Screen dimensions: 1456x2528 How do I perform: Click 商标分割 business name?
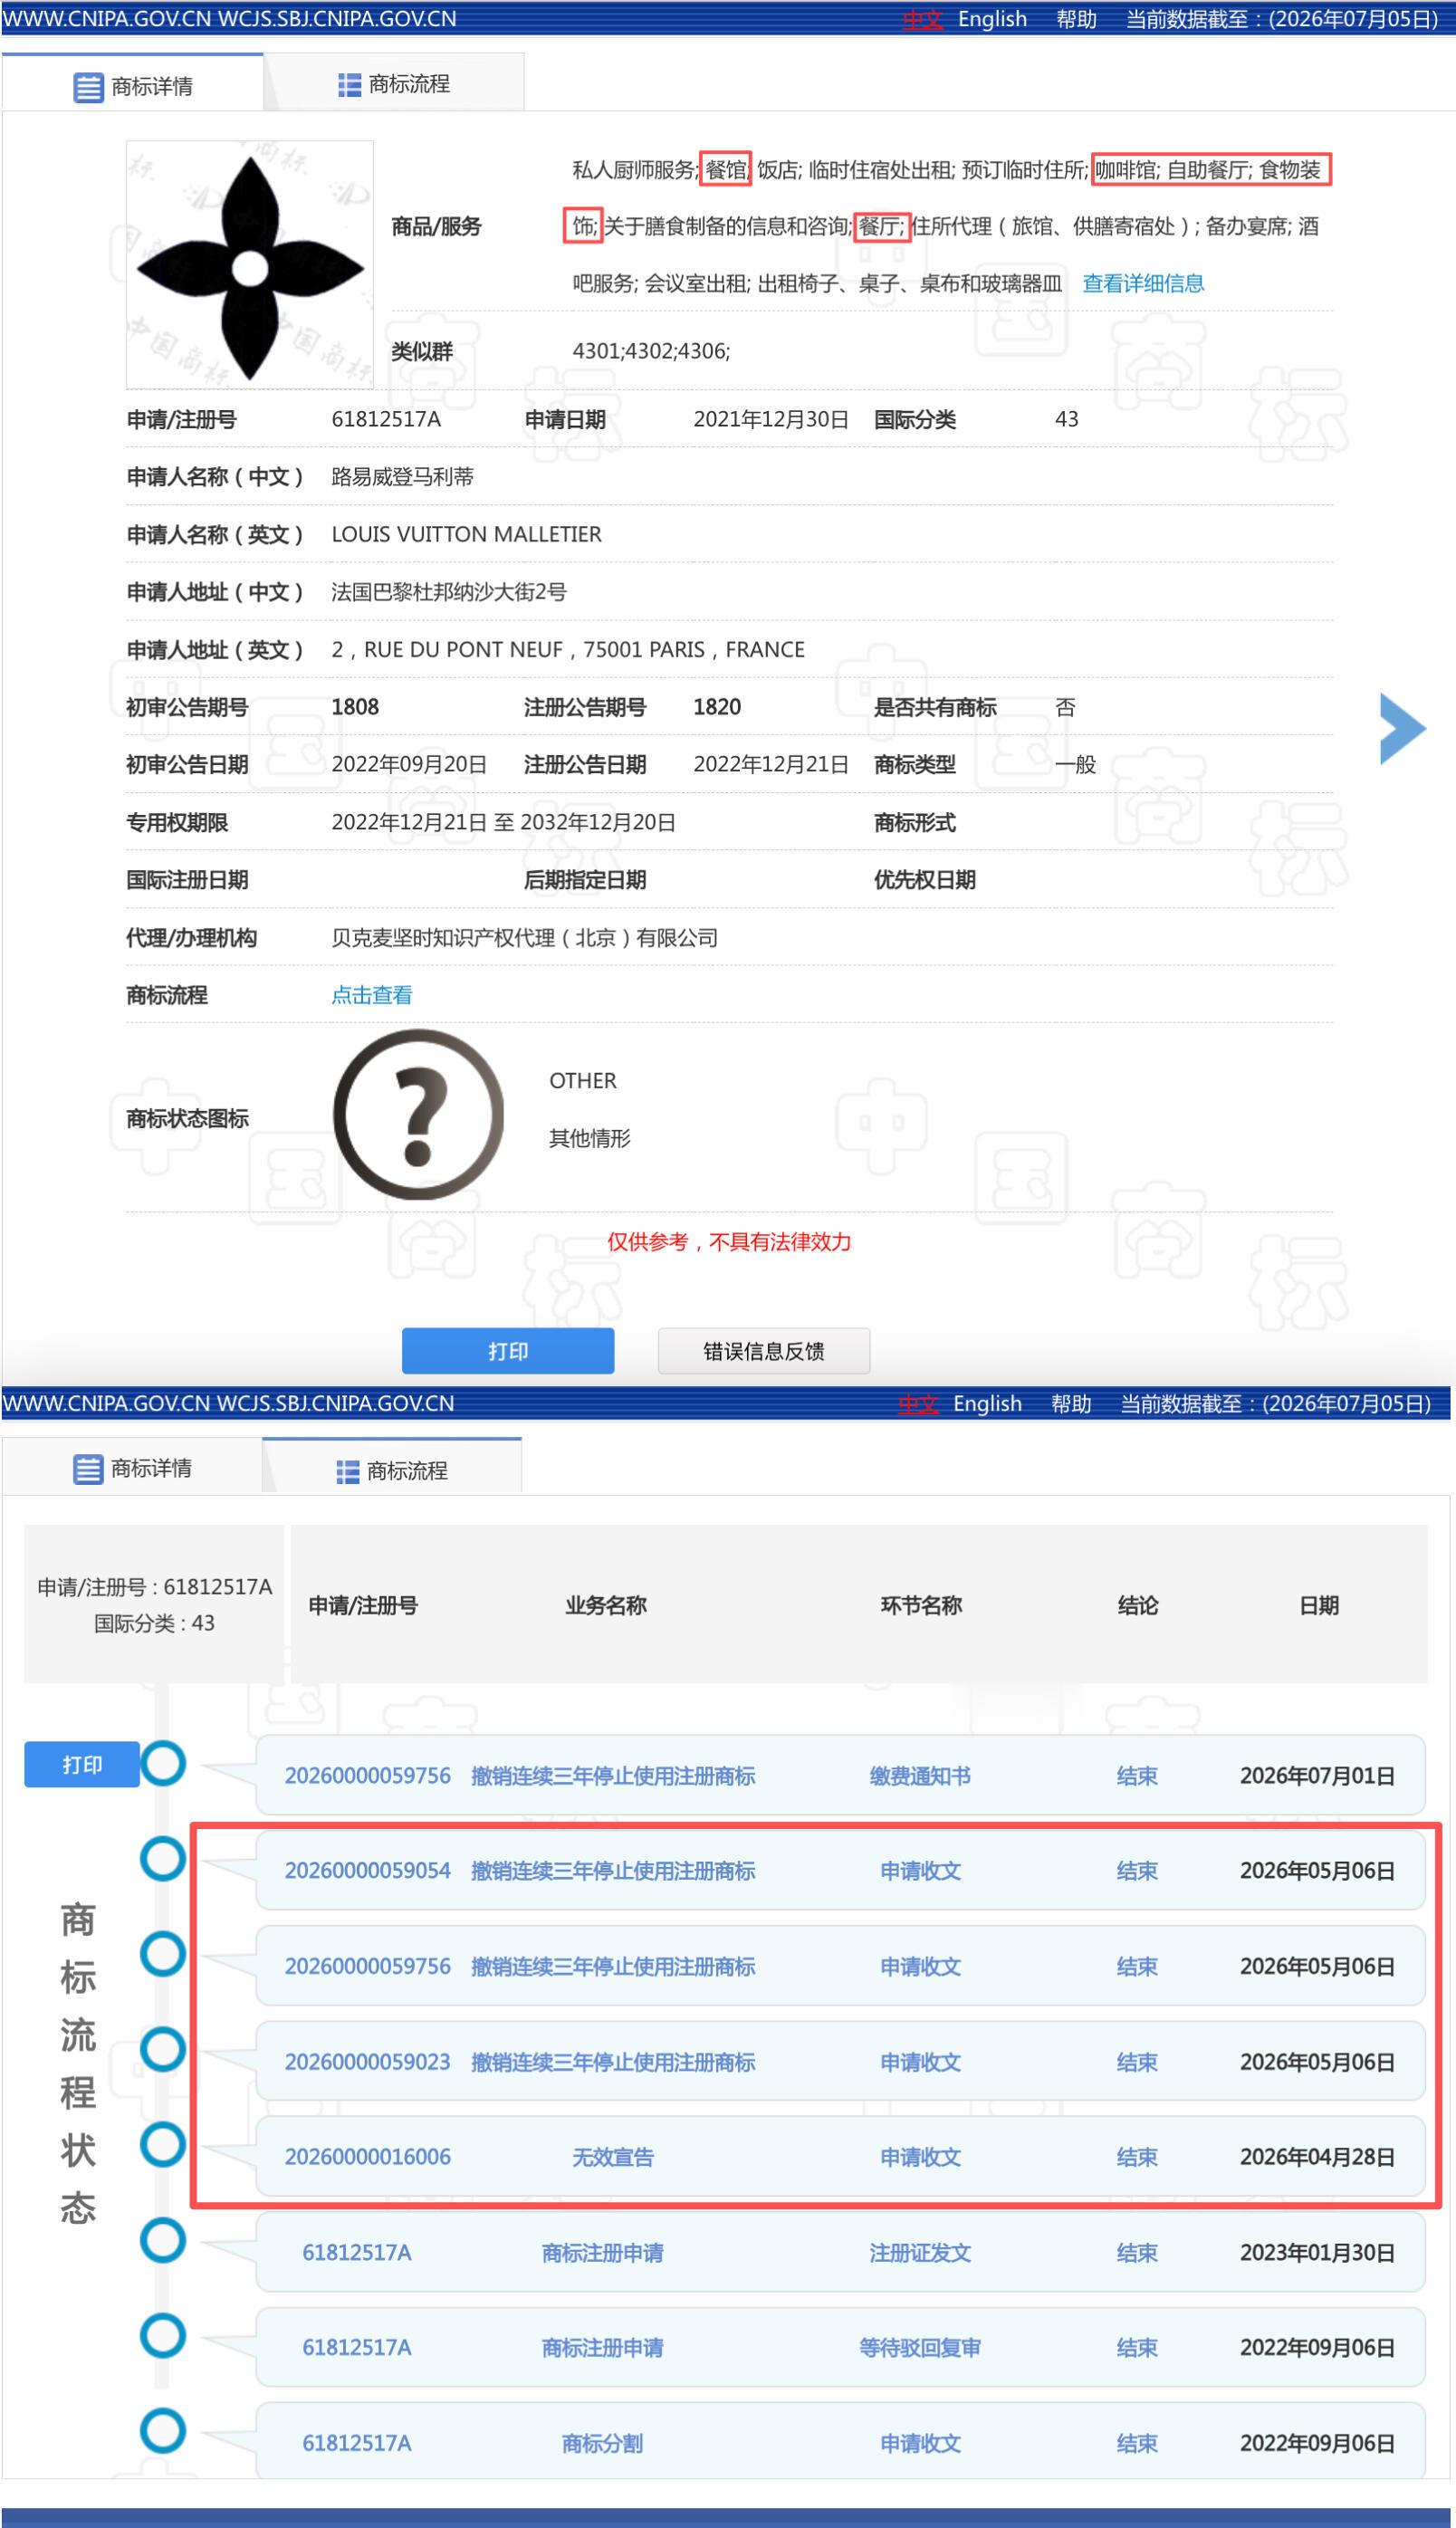[x=602, y=2442]
